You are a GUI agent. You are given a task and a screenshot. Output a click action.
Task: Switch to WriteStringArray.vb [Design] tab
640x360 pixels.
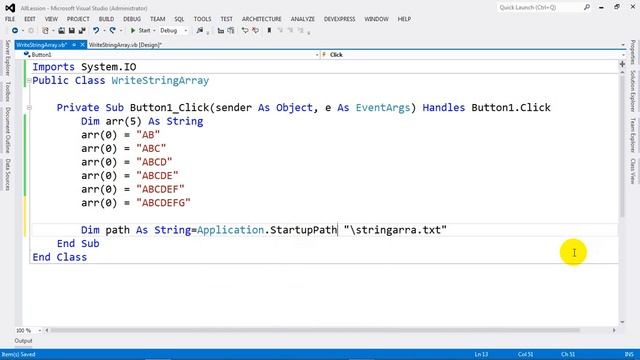pos(125,45)
